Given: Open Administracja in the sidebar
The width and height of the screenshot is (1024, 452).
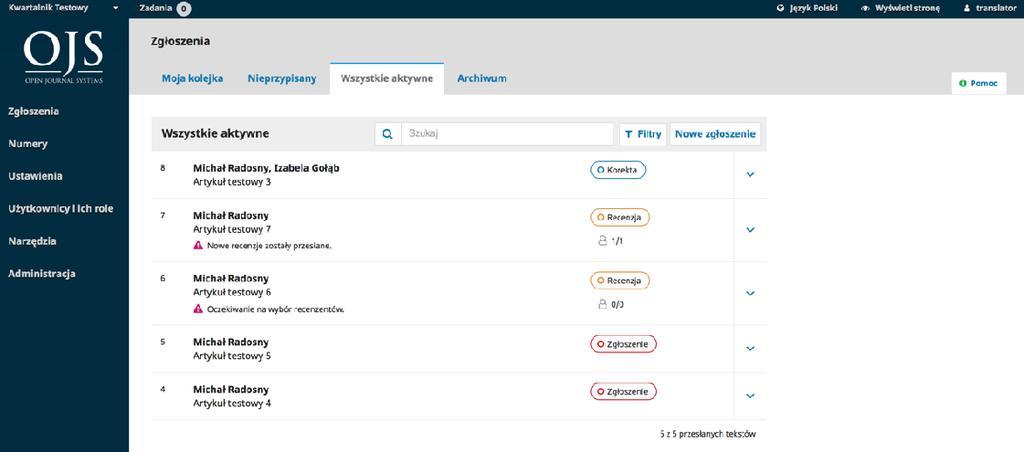Looking at the screenshot, I should [42, 274].
